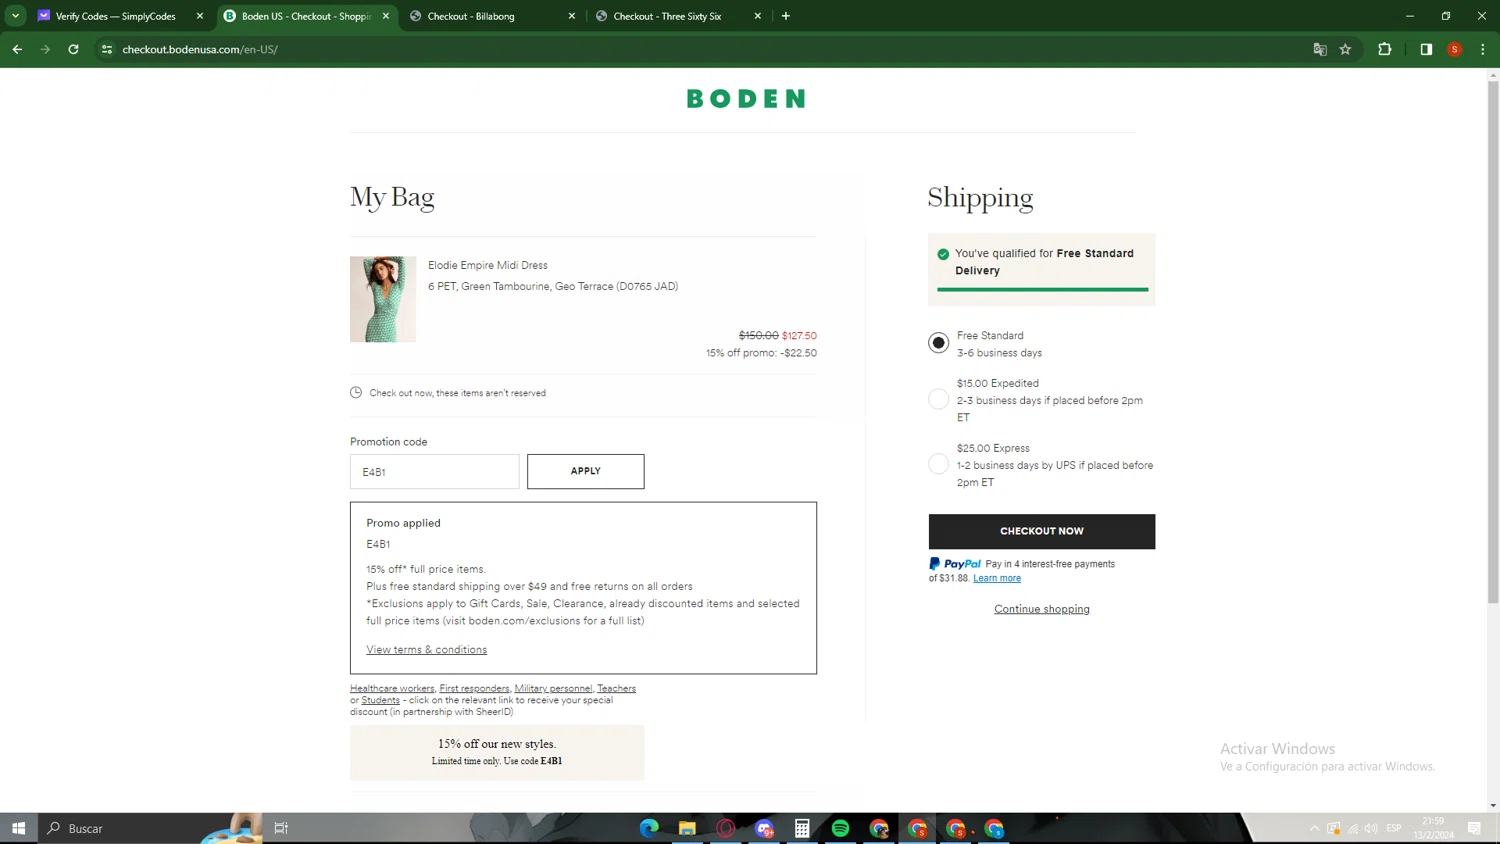Click the Students discount link
The width and height of the screenshot is (1500, 844).
pos(380,700)
